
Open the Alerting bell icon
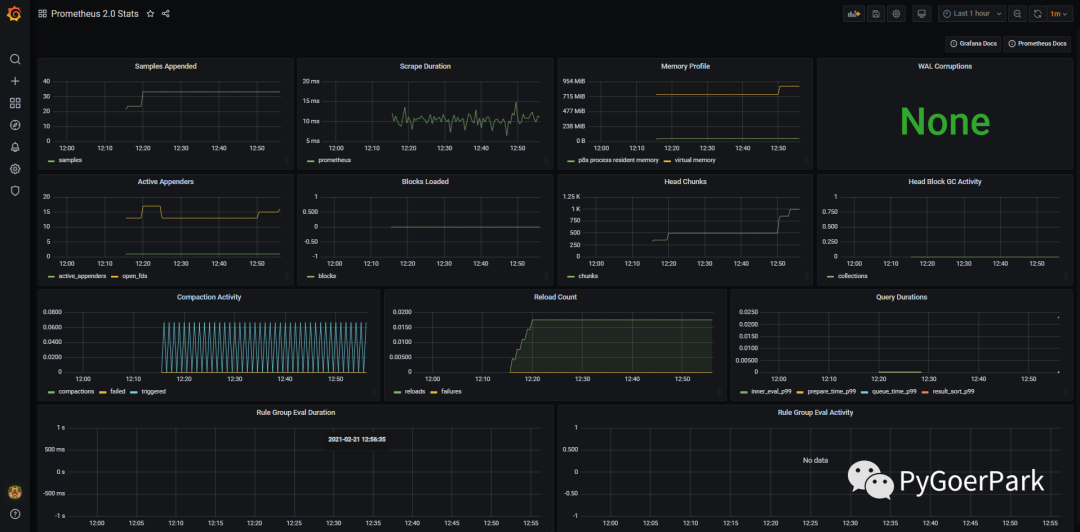pos(15,147)
